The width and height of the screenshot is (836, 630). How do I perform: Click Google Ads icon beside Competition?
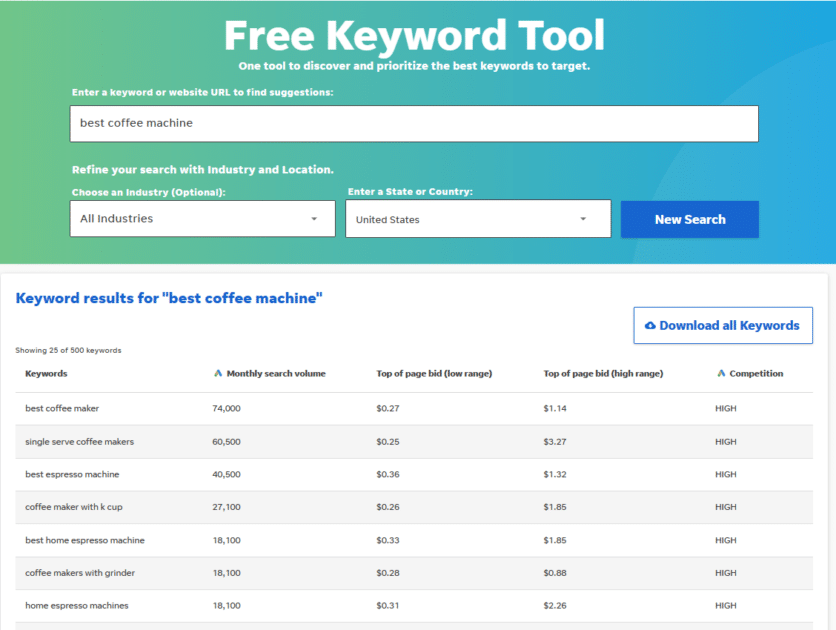click(x=721, y=373)
